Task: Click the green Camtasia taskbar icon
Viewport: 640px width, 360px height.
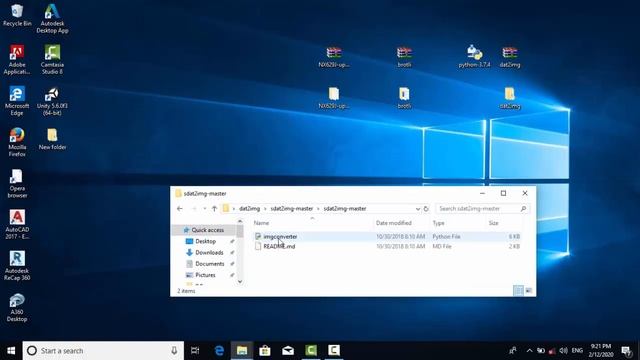Action: coord(311,351)
